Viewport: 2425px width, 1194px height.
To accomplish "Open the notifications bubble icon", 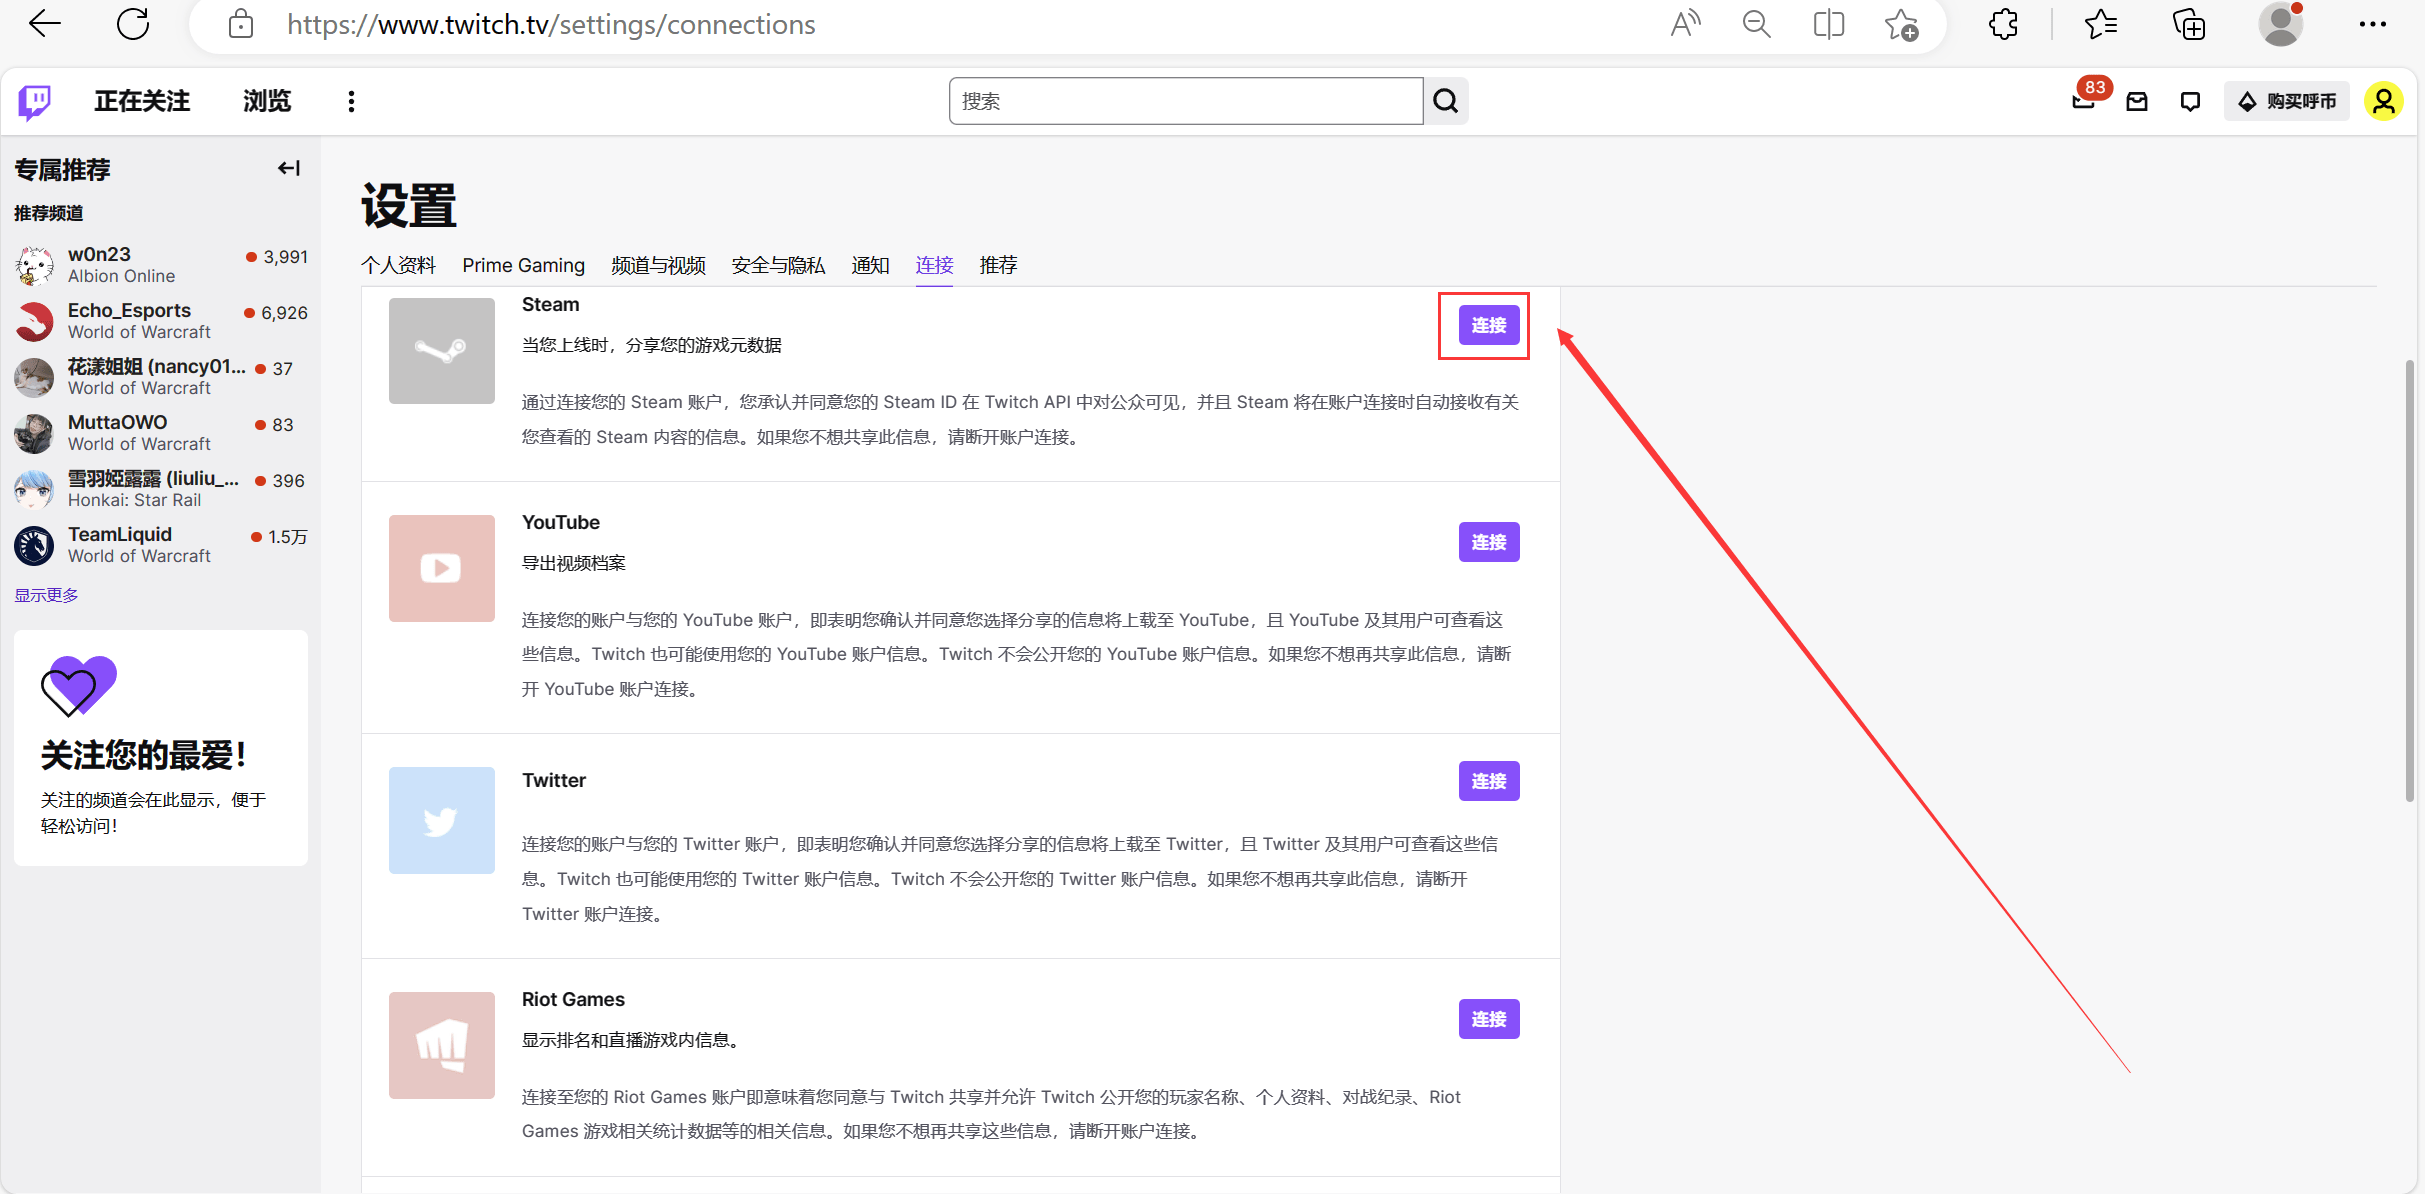I will click(2190, 101).
